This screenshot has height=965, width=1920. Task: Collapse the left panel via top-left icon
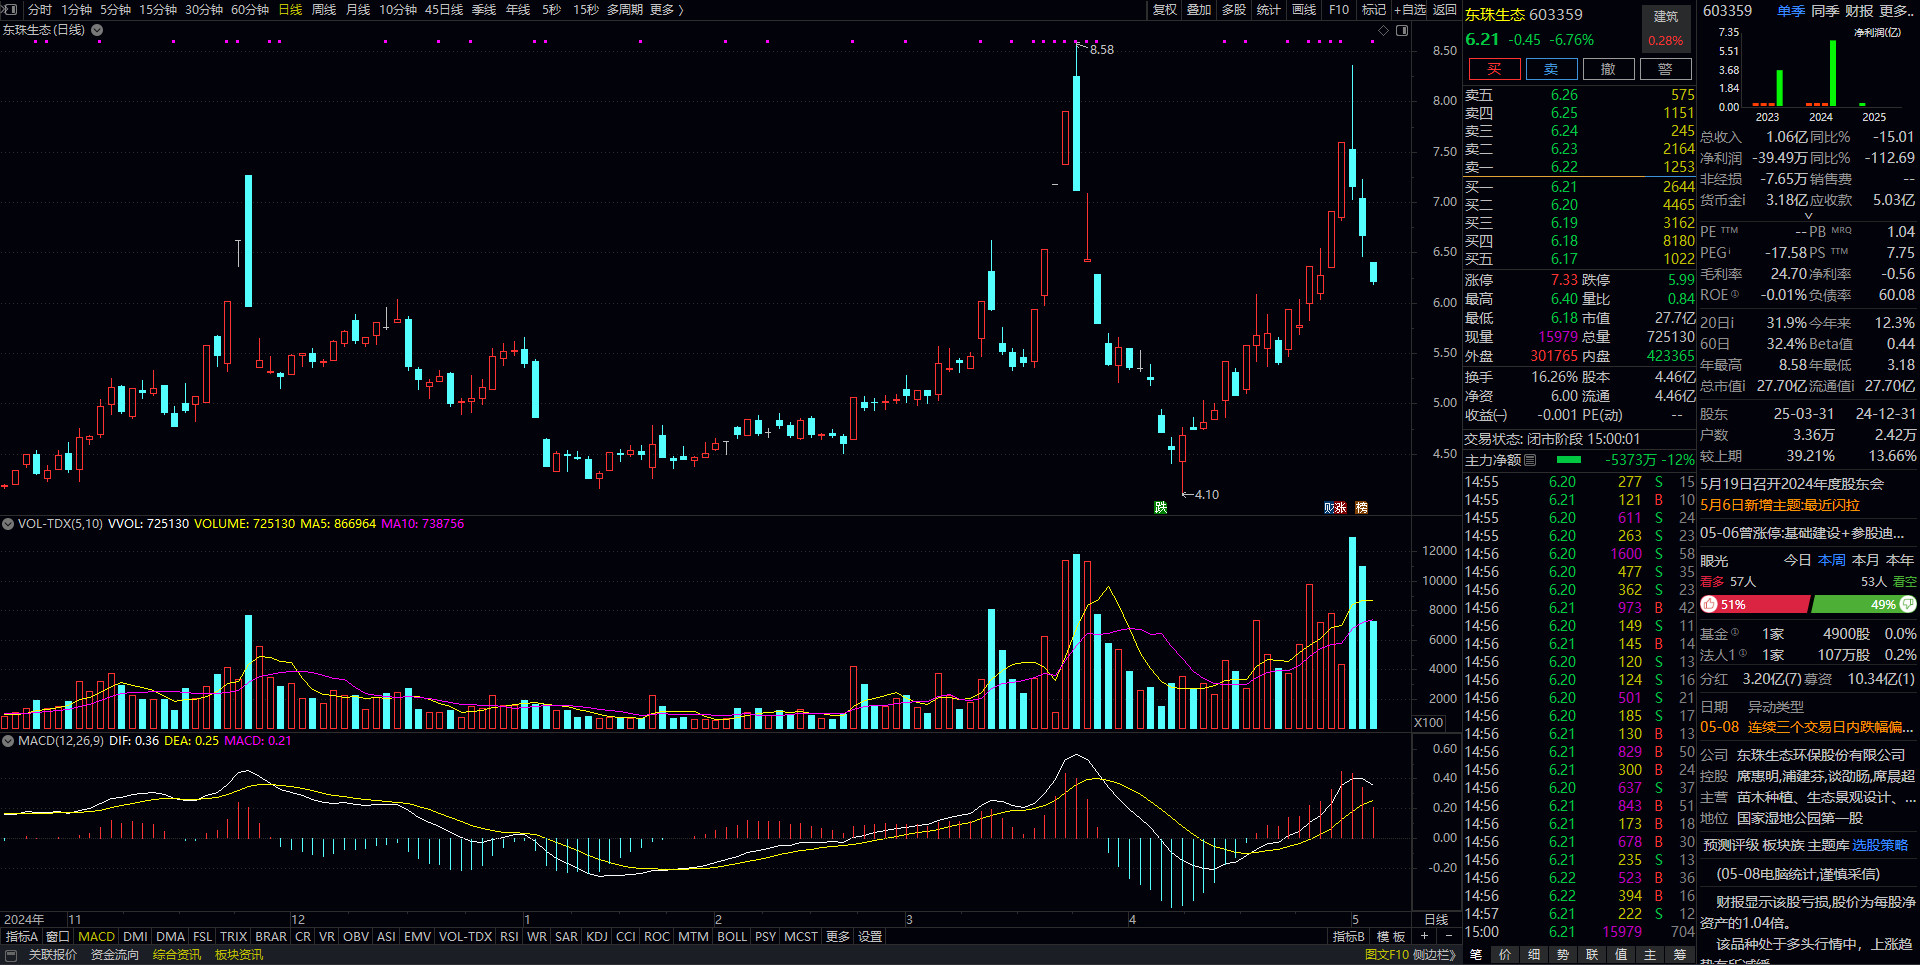tap(12, 9)
